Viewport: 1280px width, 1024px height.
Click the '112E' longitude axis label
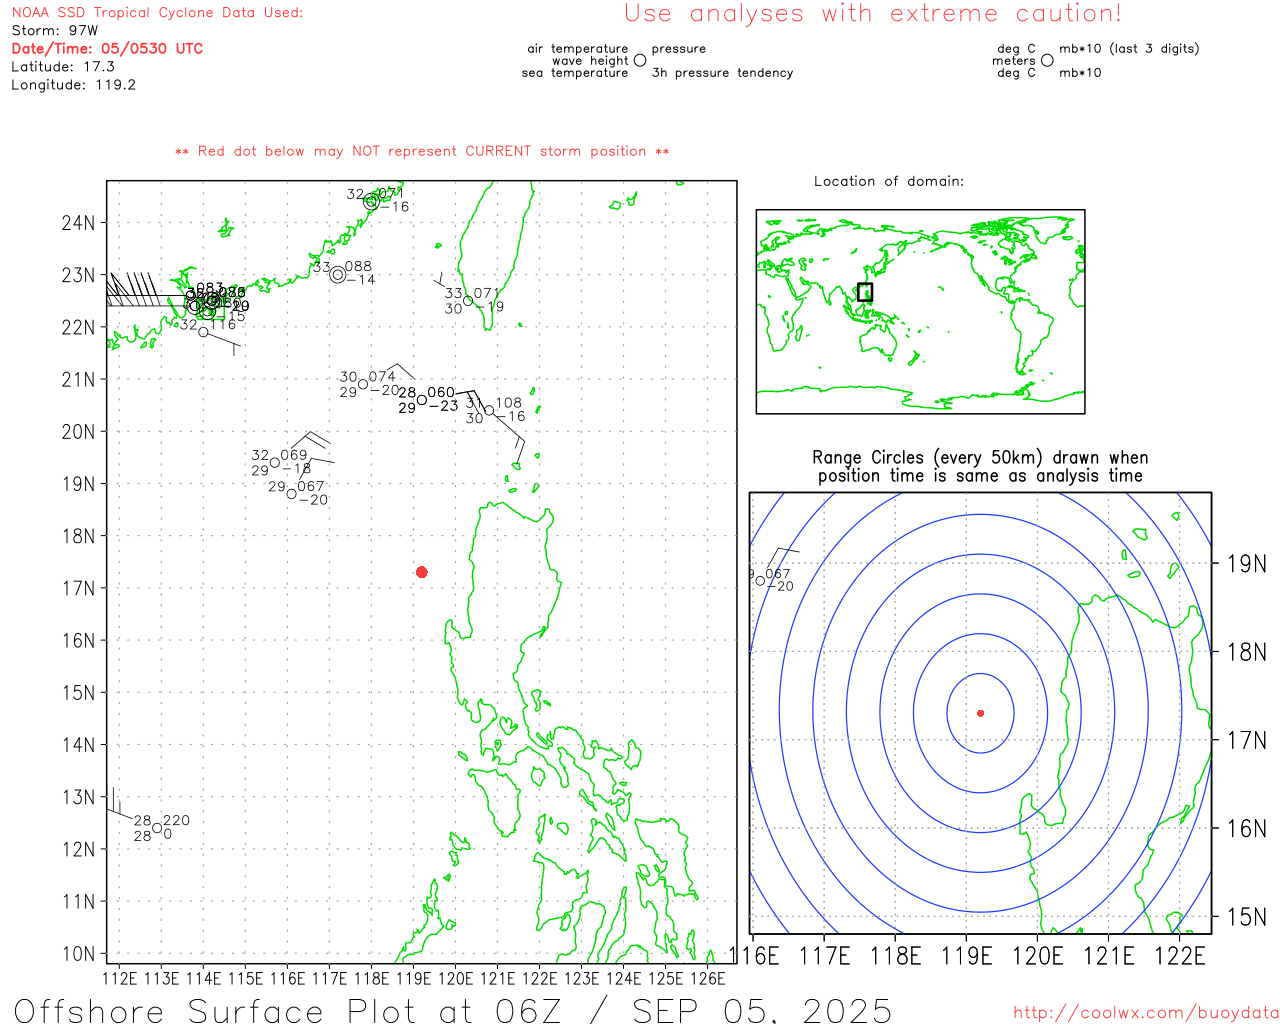[x=119, y=978]
